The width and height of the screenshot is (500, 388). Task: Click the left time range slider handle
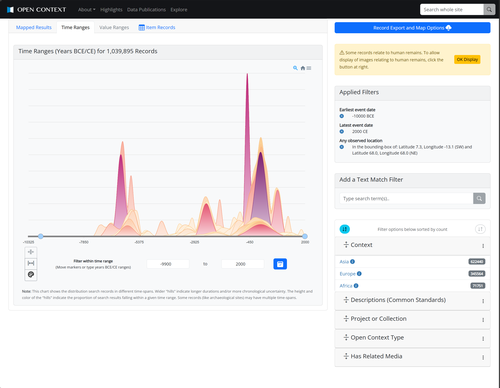41,236
